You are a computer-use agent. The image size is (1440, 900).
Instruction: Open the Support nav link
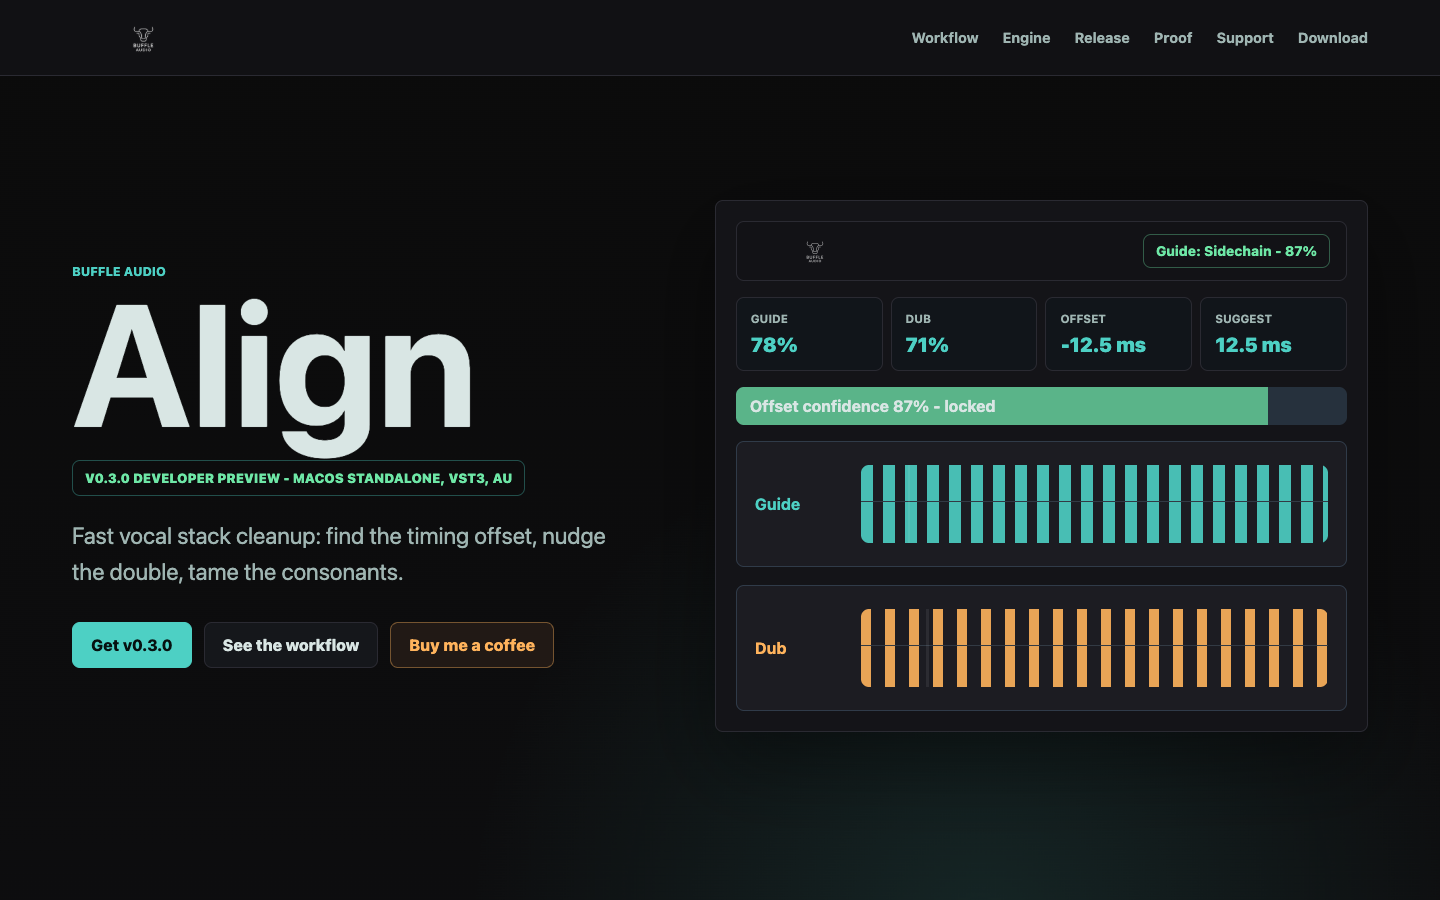(1245, 38)
